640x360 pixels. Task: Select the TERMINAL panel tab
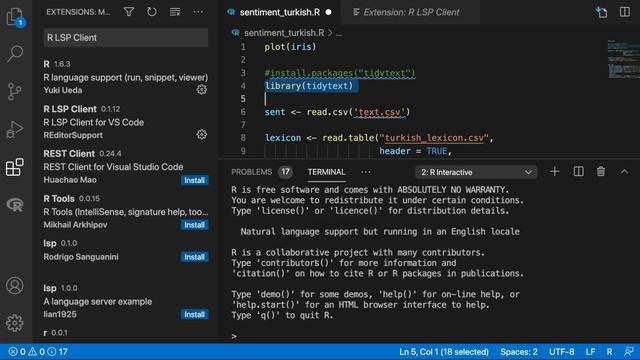pos(326,172)
